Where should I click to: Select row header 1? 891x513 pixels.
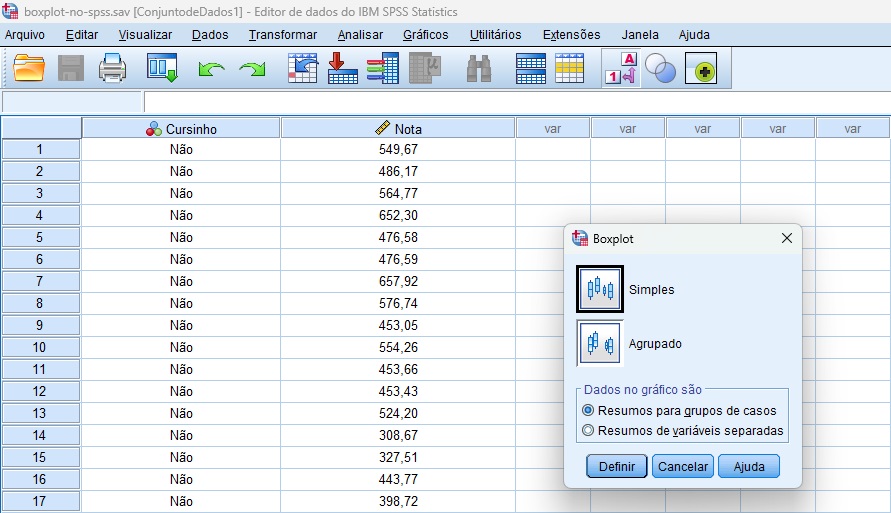click(40, 149)
